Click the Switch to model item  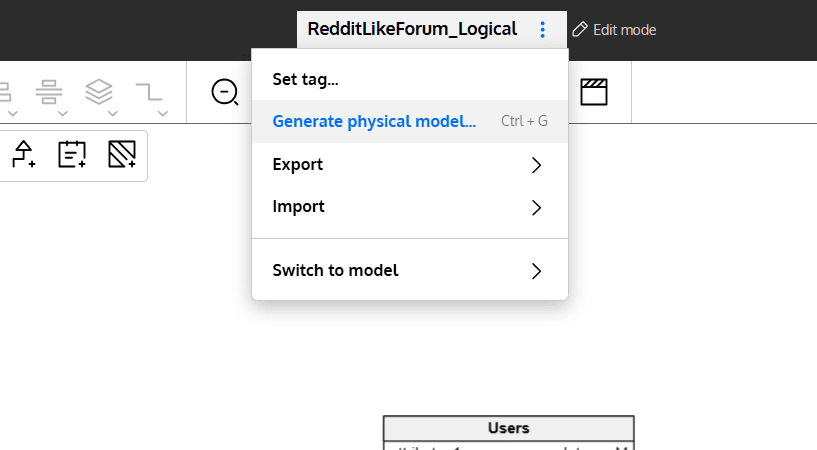tap(335, 271)
